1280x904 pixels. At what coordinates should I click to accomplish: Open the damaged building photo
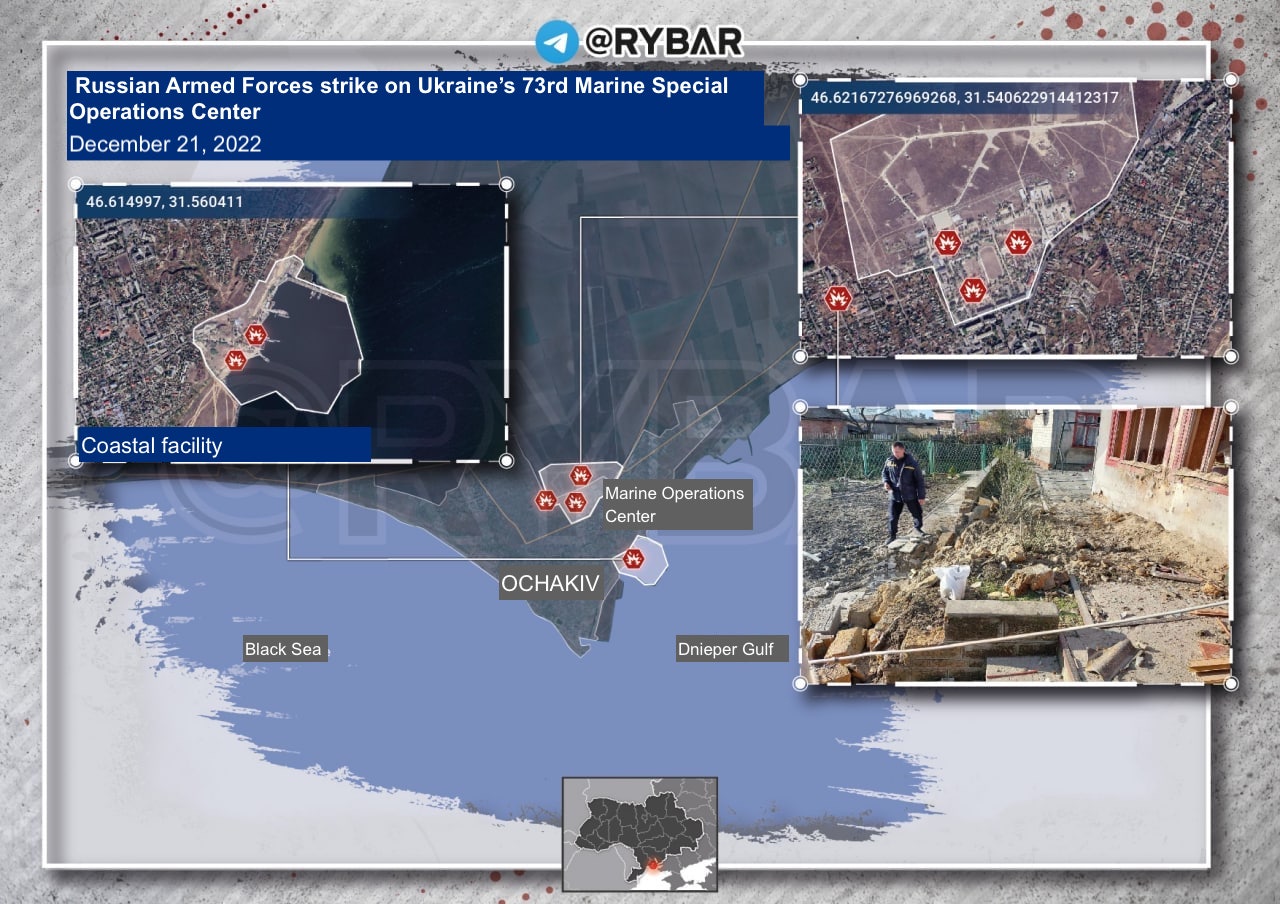coord(1016,546)
